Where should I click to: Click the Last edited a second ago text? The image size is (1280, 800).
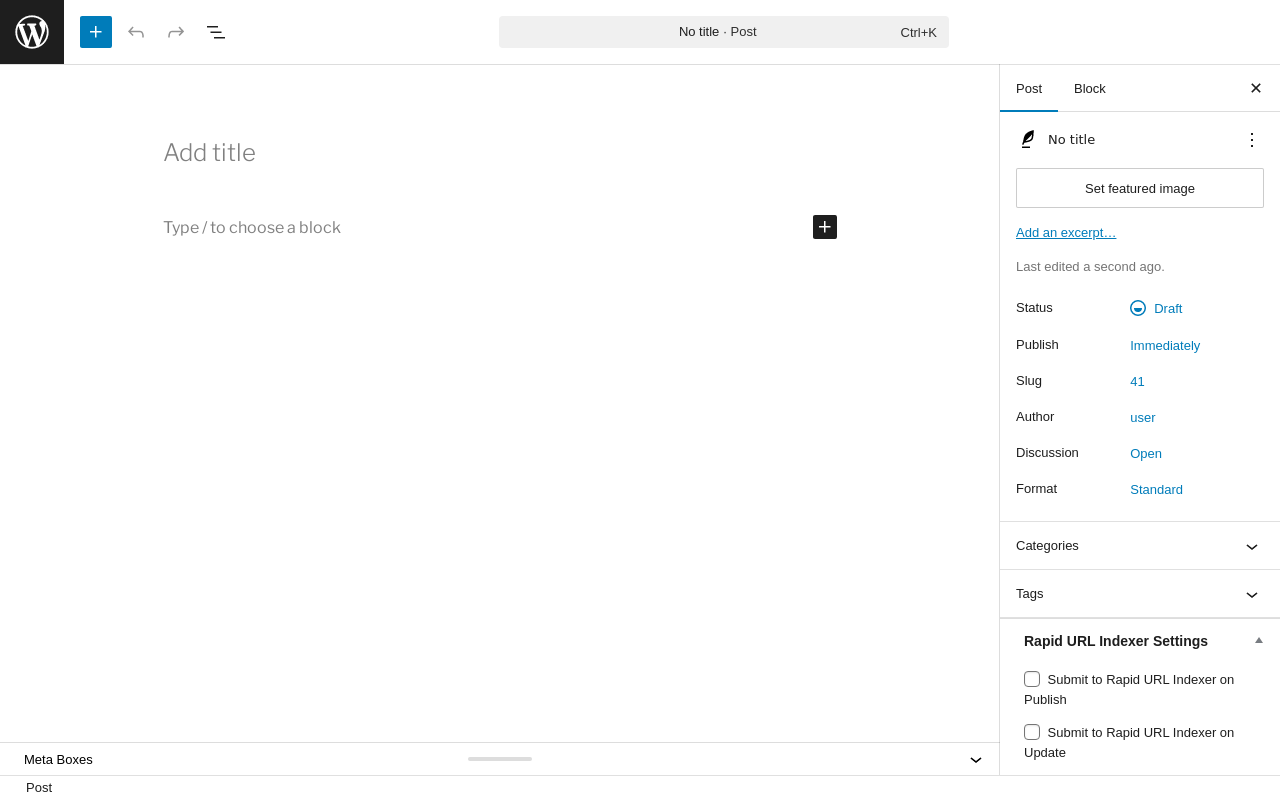point(1090,267)
